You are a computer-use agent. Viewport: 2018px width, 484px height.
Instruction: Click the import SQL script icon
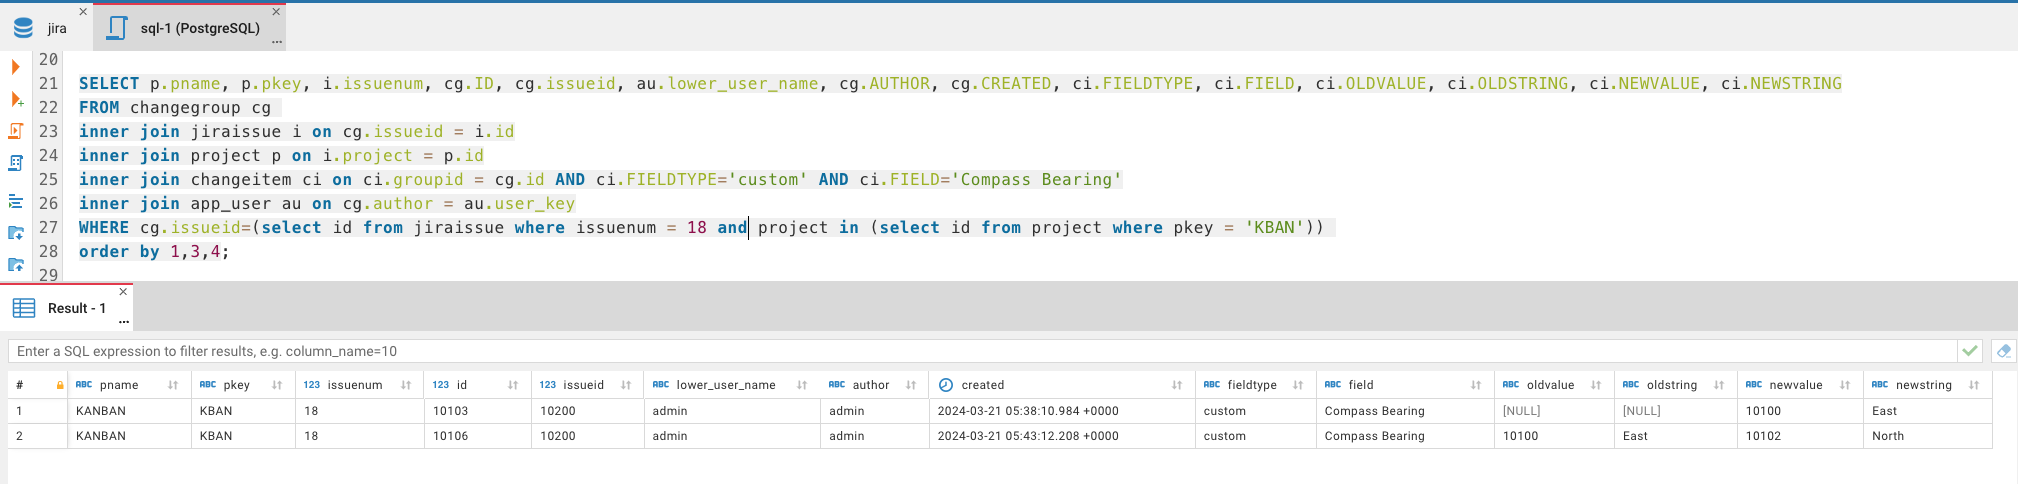tap(16, 233)
